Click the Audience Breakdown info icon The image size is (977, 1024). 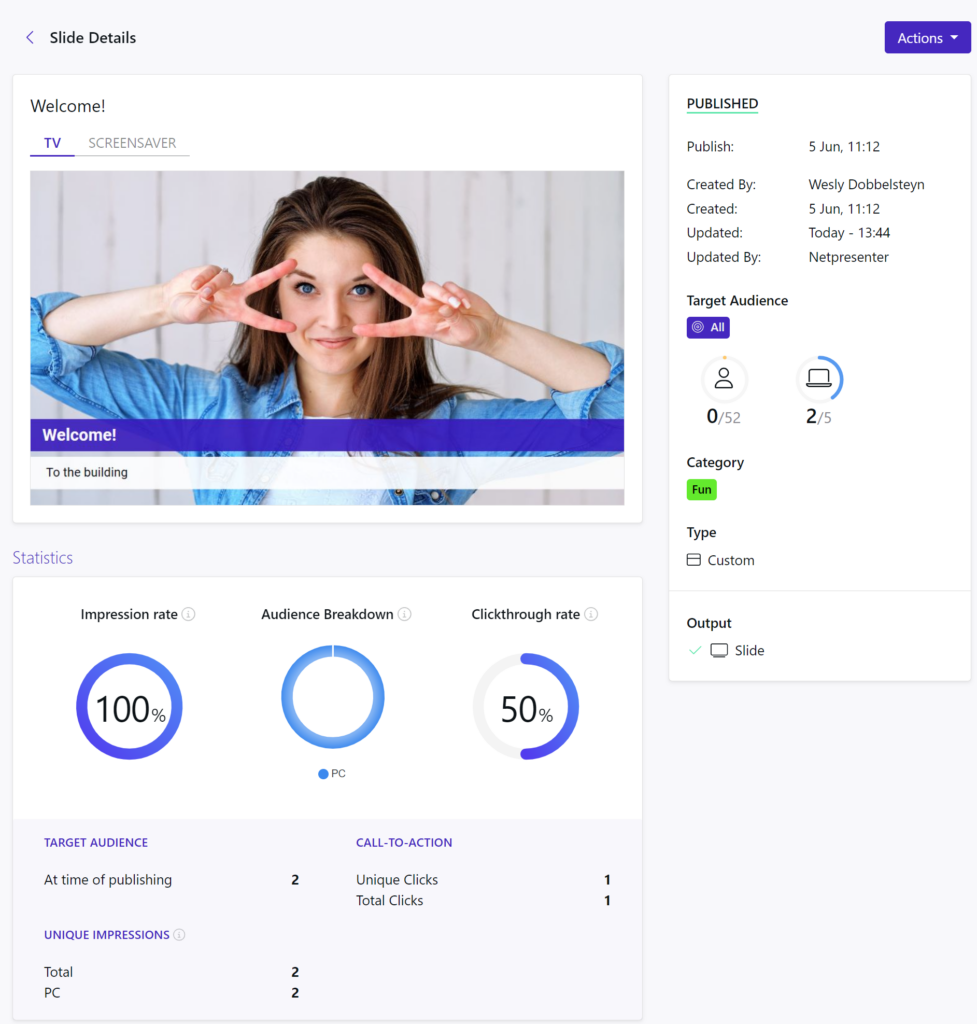point(405,614)
